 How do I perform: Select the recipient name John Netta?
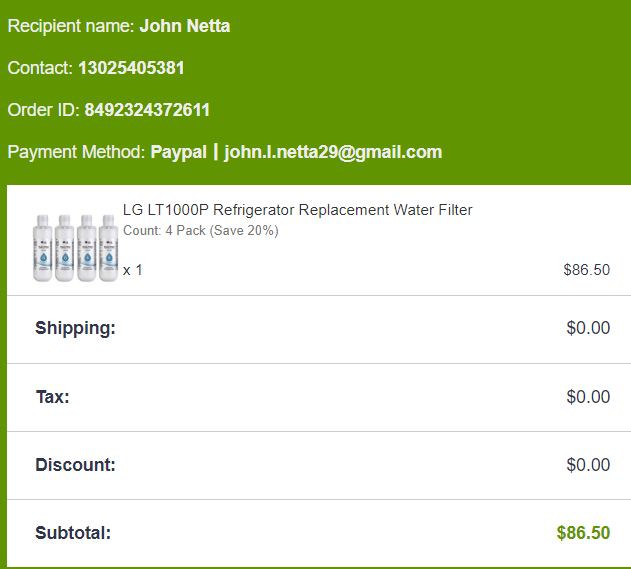click(184, 26)
